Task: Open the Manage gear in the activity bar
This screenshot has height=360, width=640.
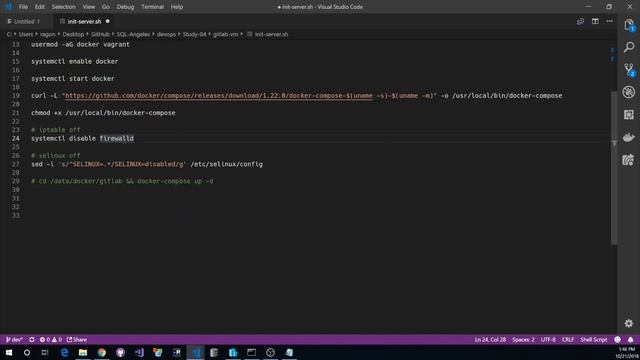Action: click(629, 323)
